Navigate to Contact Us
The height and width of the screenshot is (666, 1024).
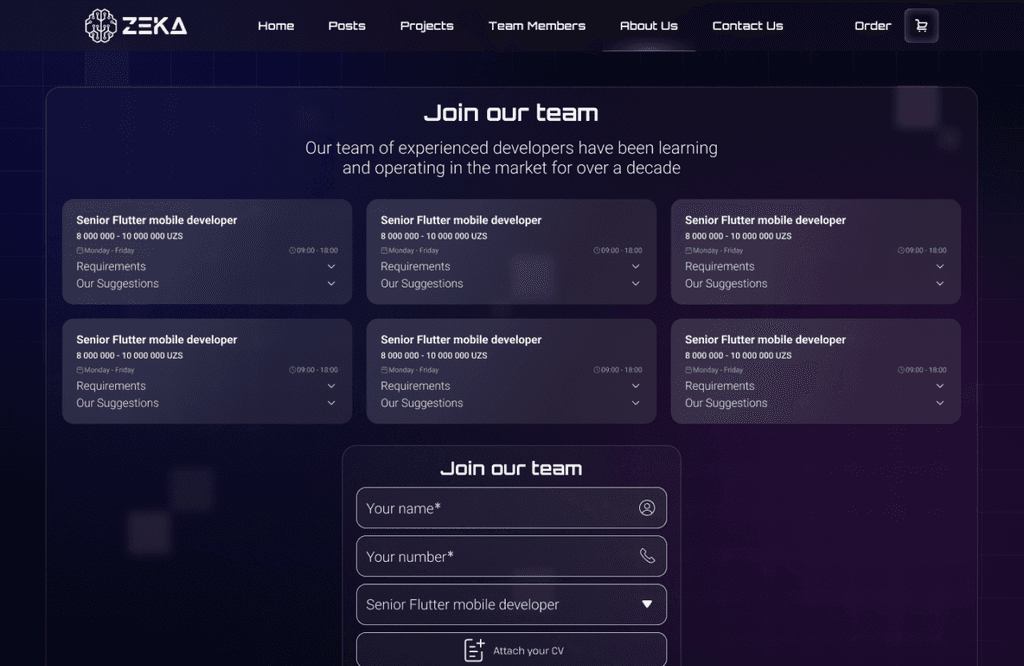click(747, 26)
